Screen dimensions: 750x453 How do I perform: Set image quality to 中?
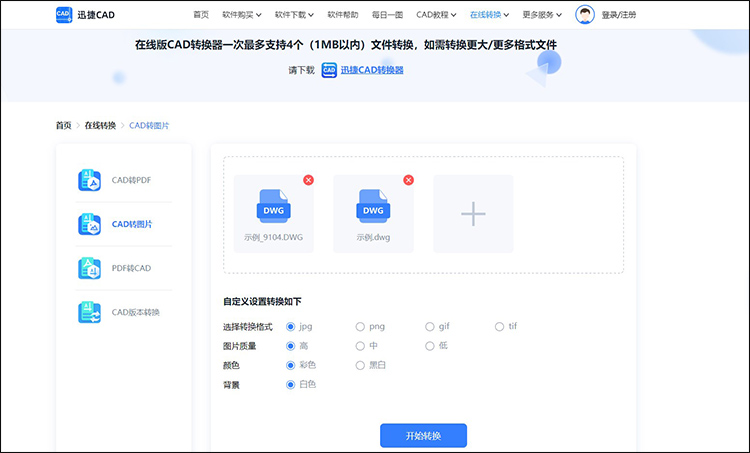(x=360, y=346)
